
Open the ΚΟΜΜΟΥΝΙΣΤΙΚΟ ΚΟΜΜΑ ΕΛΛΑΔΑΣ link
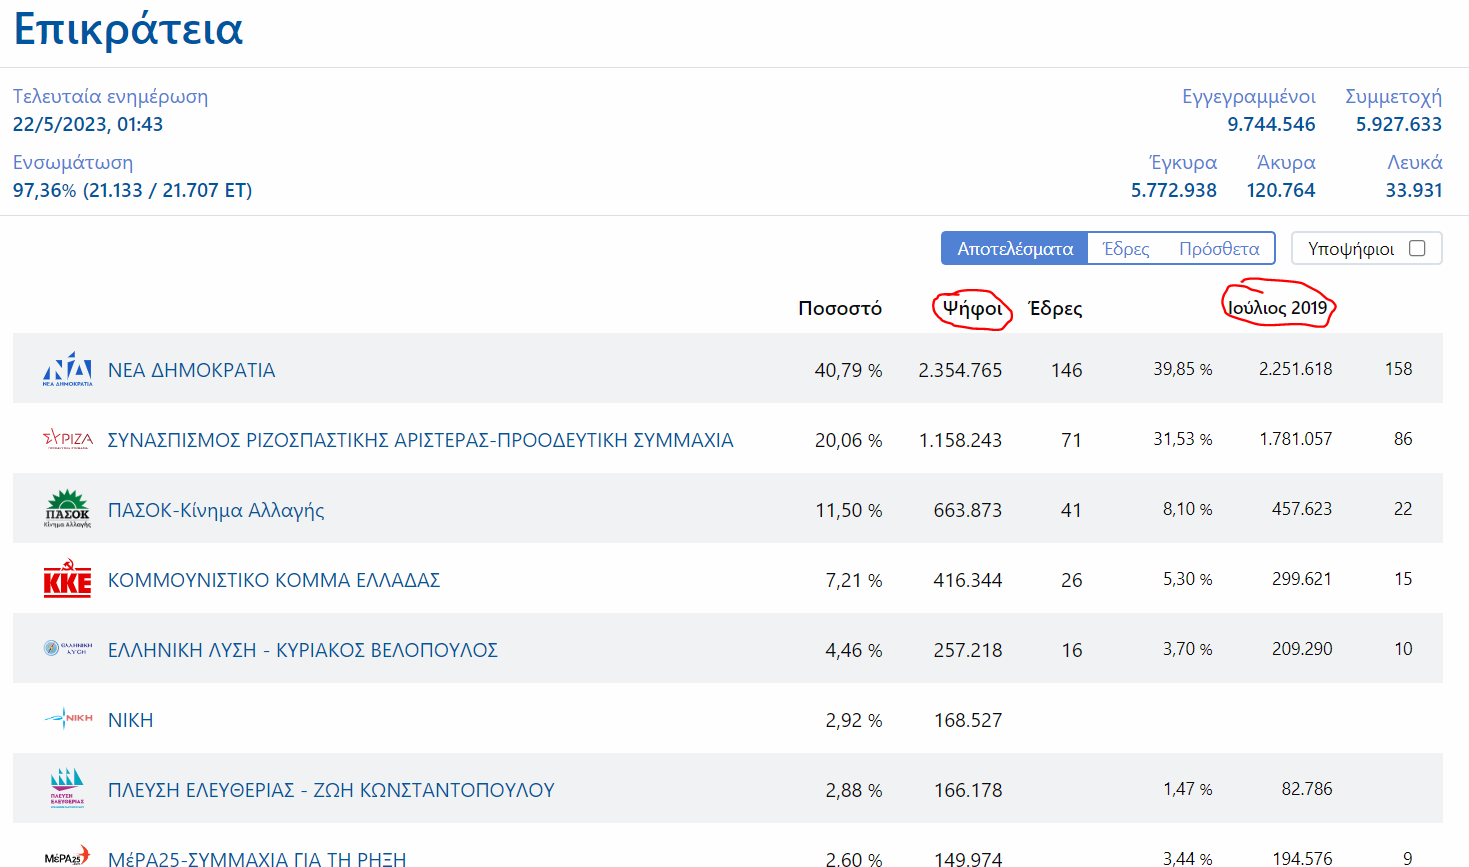pos(274,580)
